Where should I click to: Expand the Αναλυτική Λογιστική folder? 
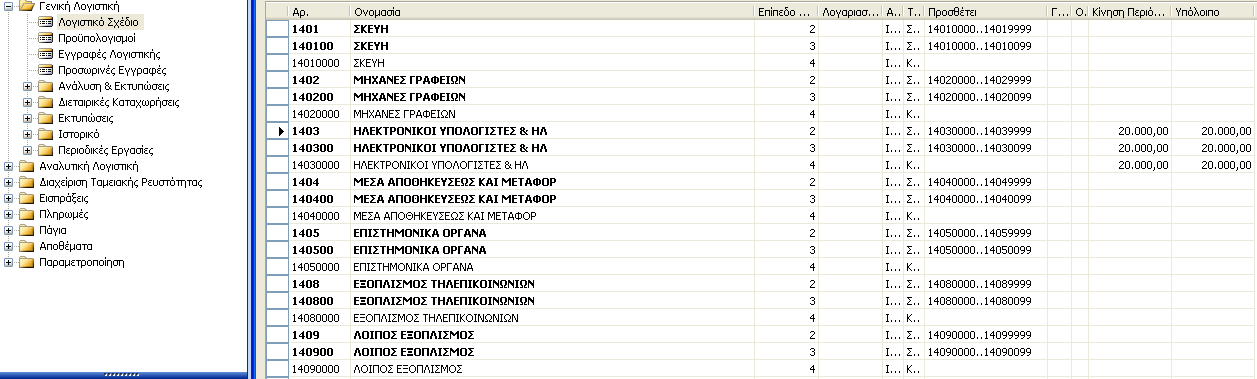[x=9, y=166]
